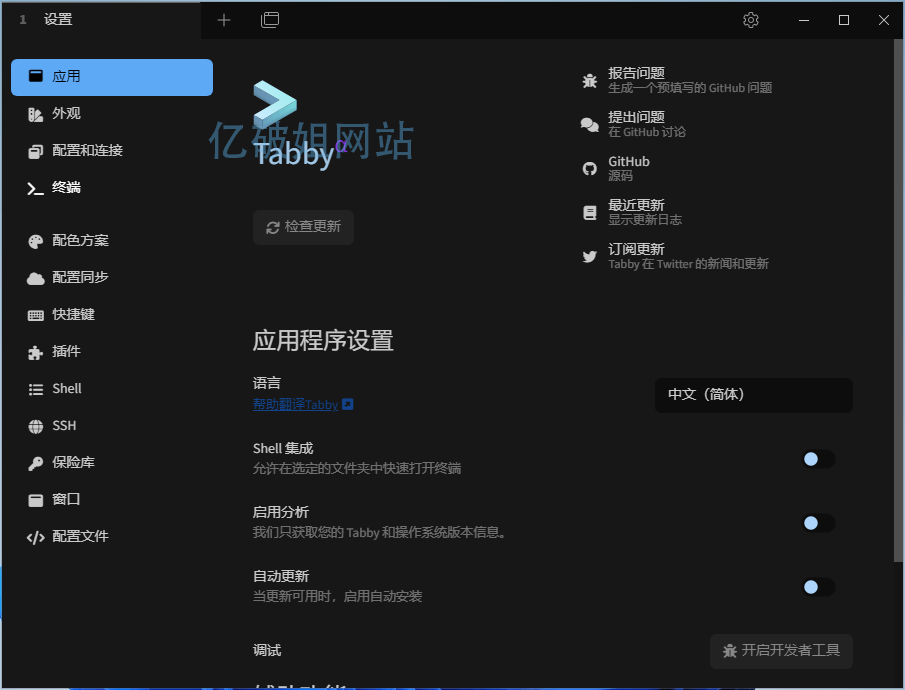Click the profiles window icon in title bar
Screen dimensions: 905x690
point(270,20)
